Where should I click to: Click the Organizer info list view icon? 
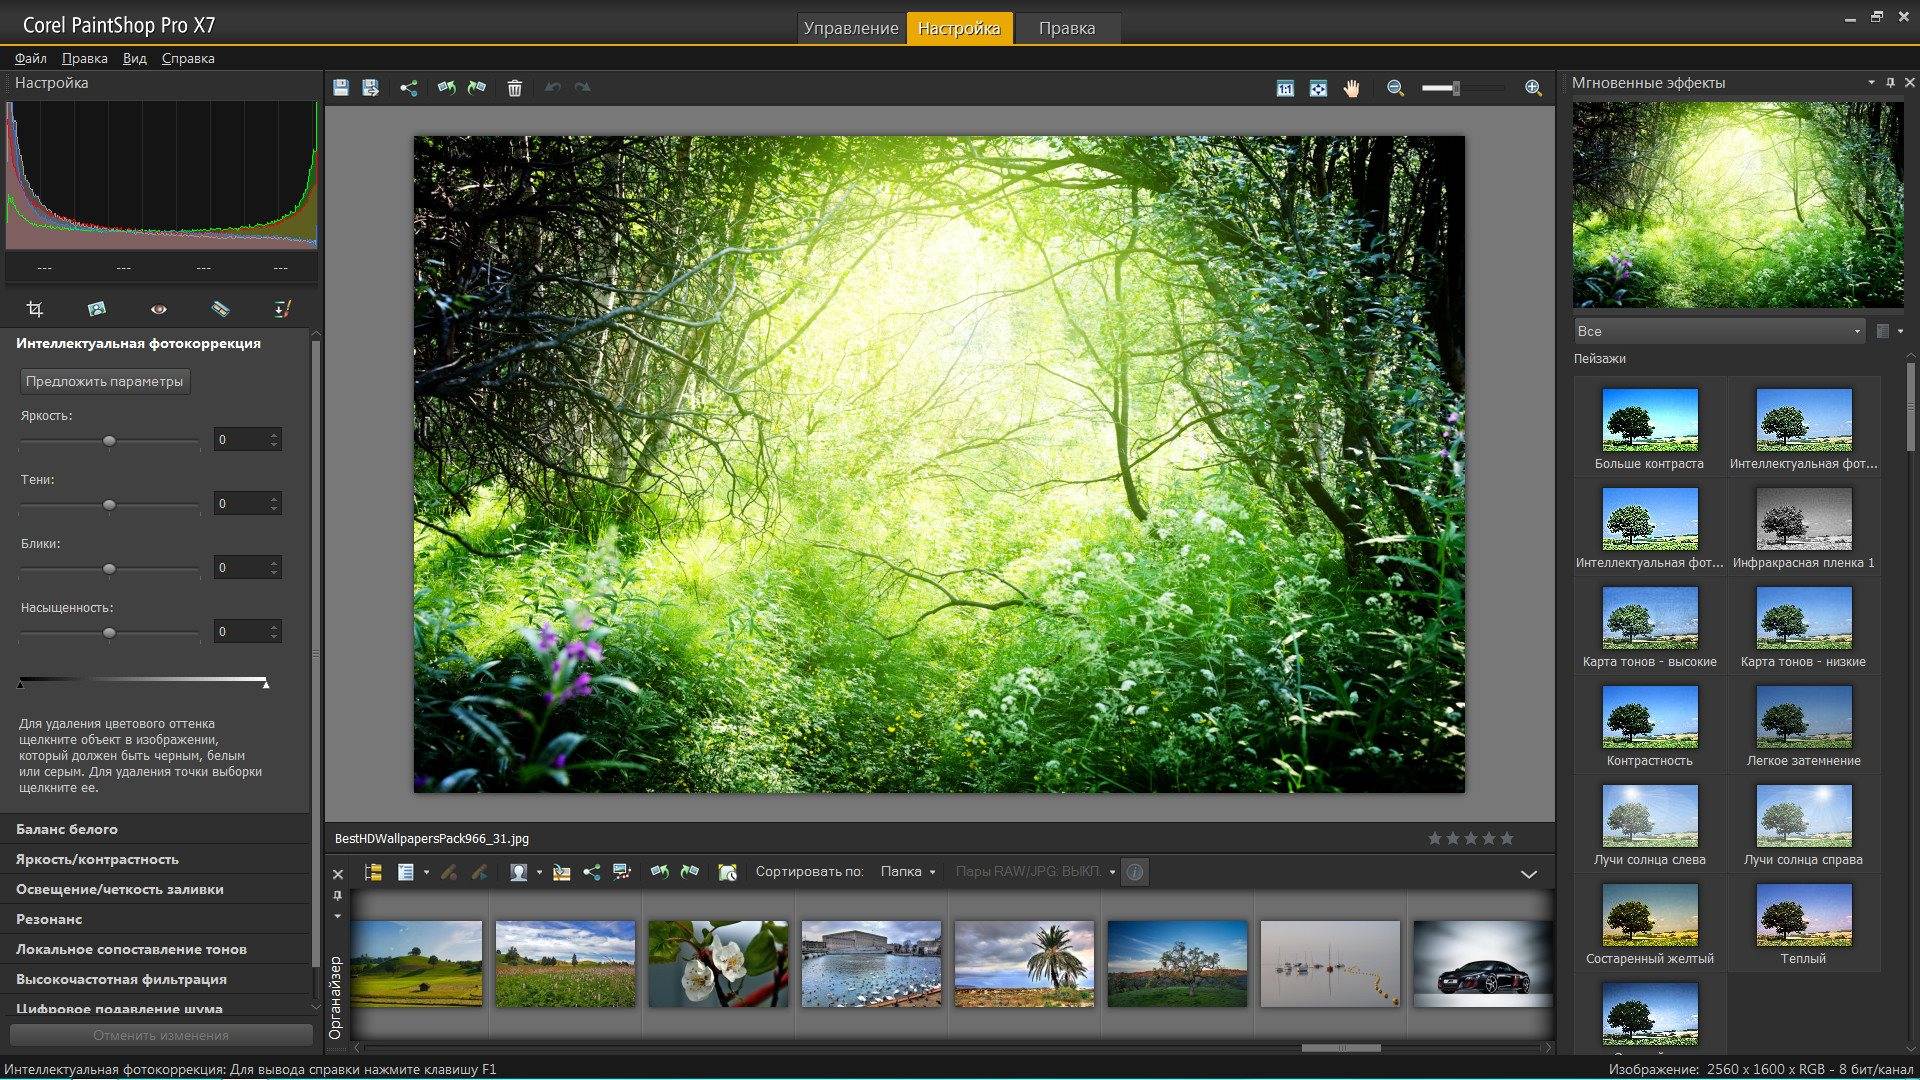405,872
